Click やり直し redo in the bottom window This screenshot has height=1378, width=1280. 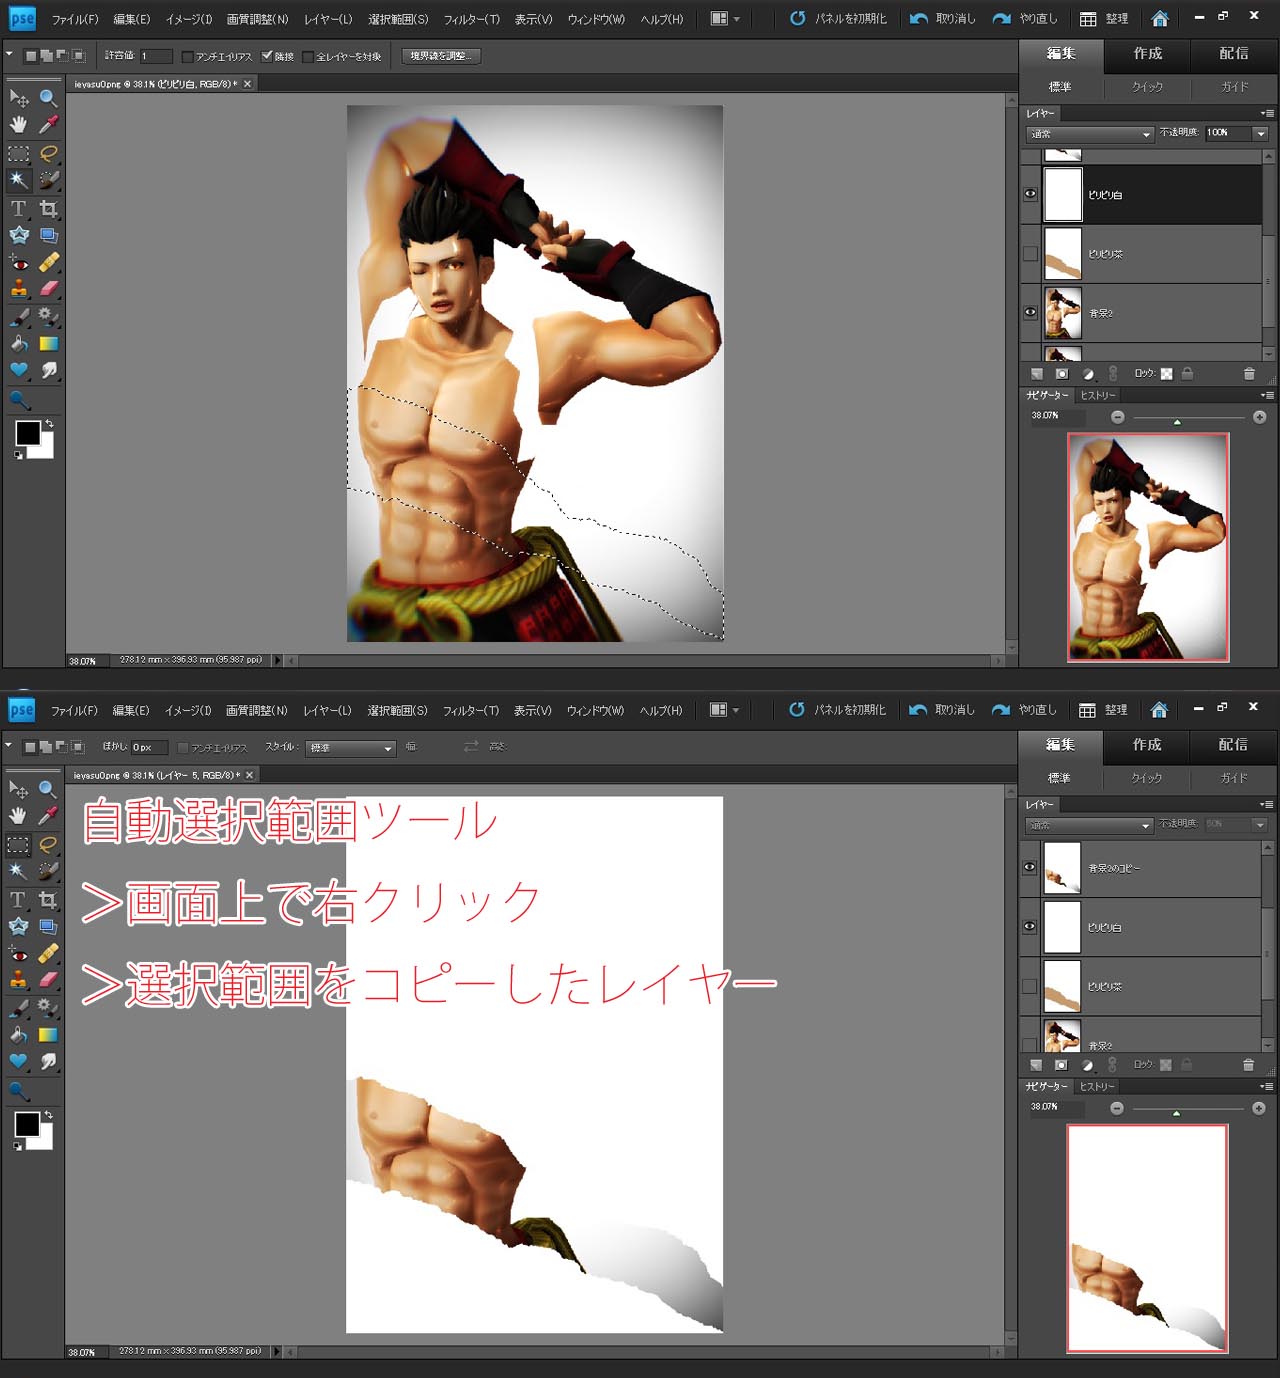(x=1024, y=710)
